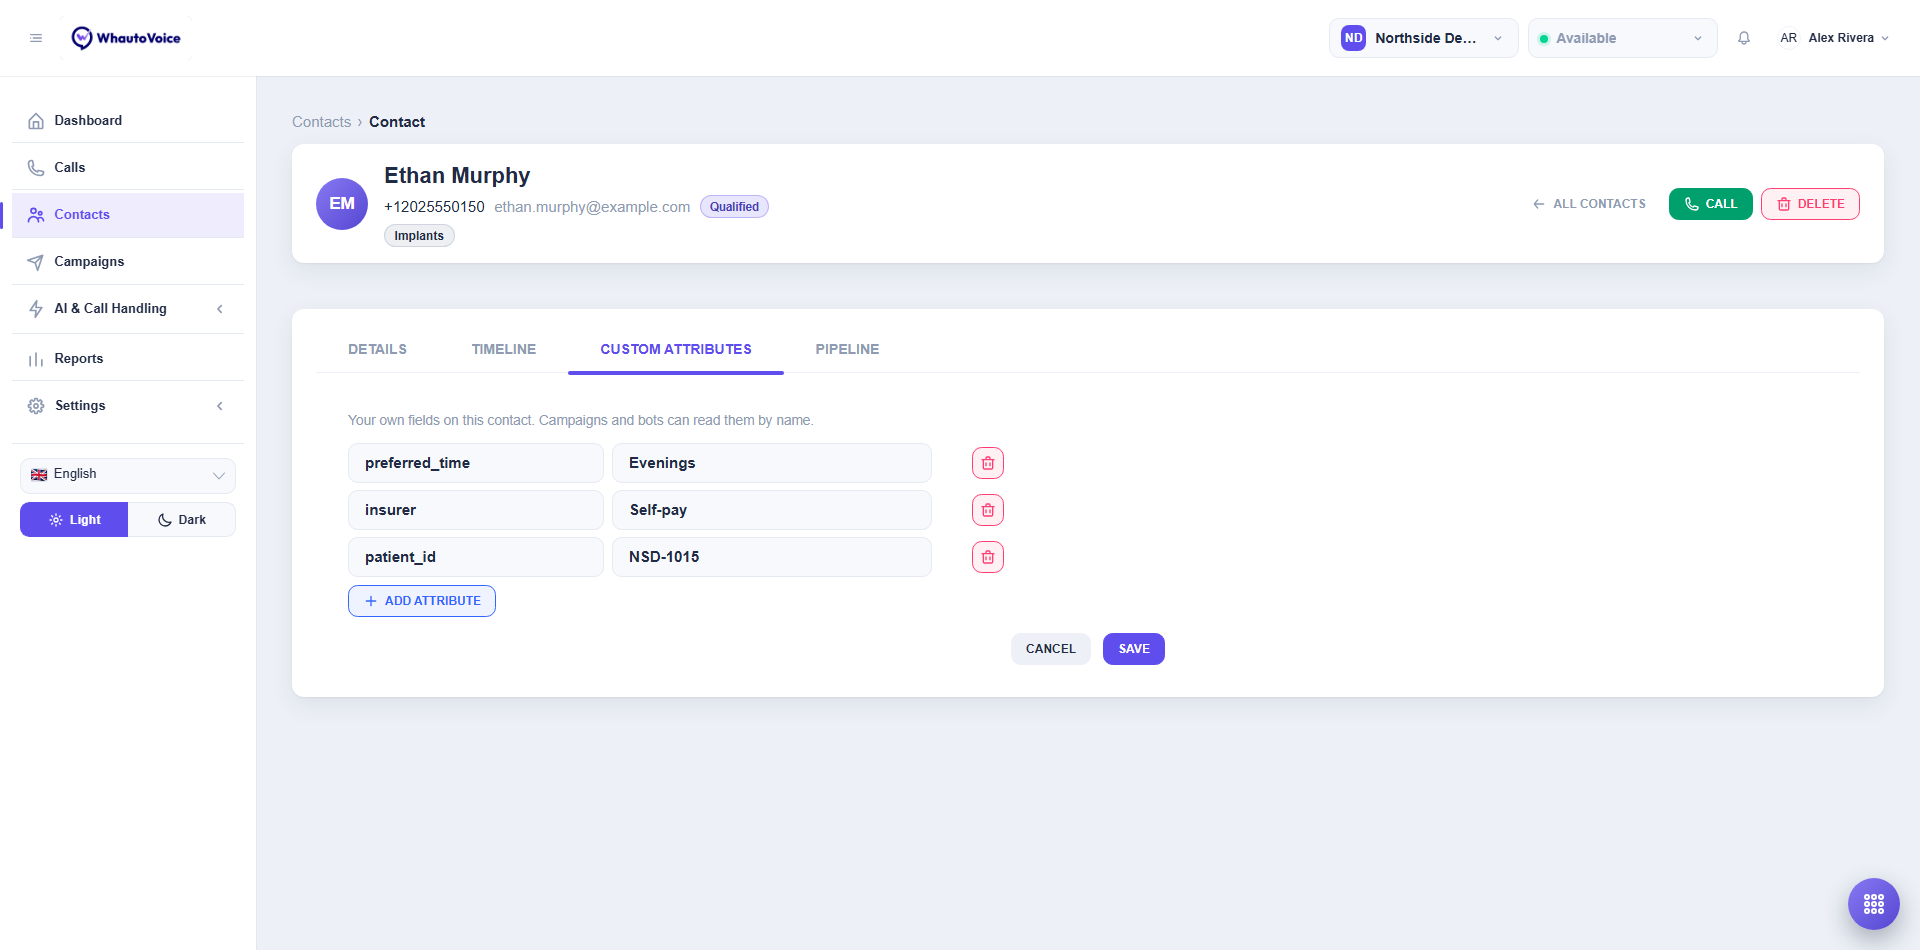Save the custom attributes
The width and height of the screenshot is (1920, 950).
pyautogui.click(x=1134, y=649)
